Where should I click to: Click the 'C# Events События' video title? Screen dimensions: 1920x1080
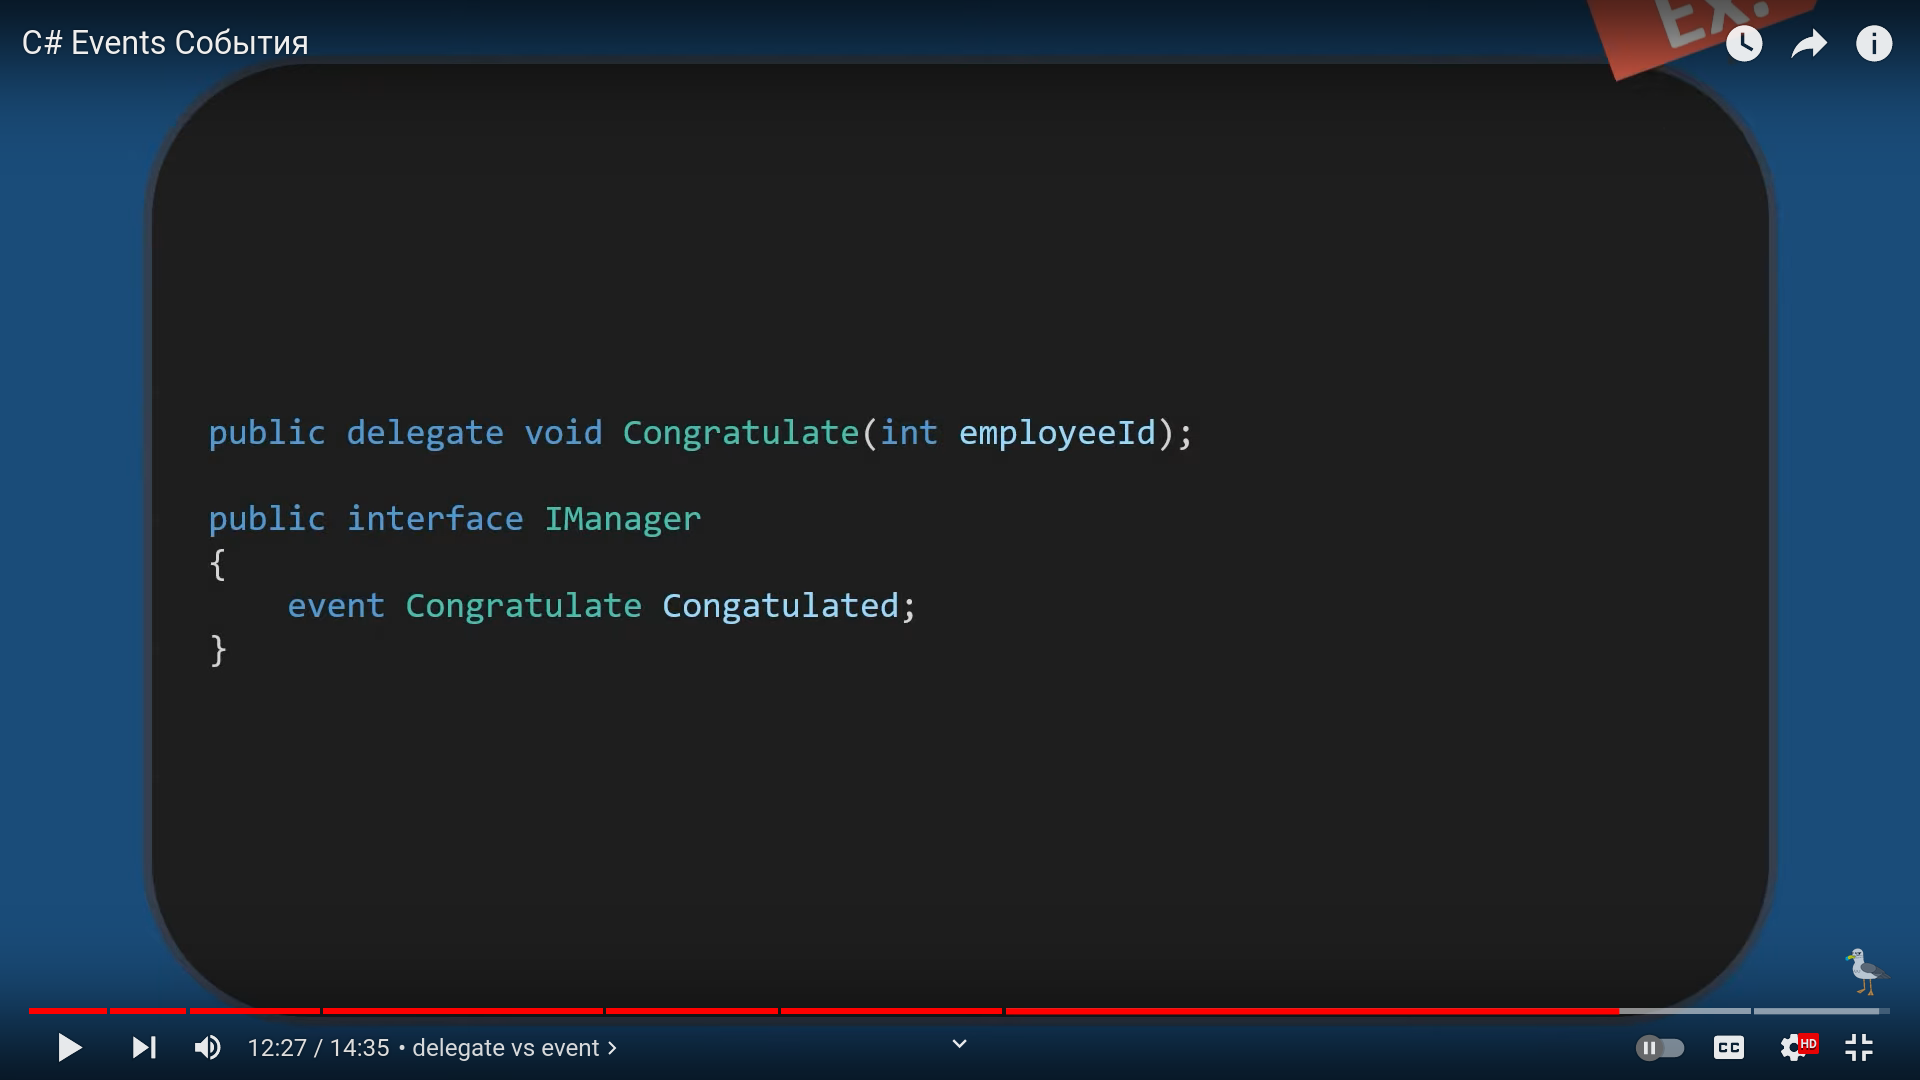click(165, 43)
